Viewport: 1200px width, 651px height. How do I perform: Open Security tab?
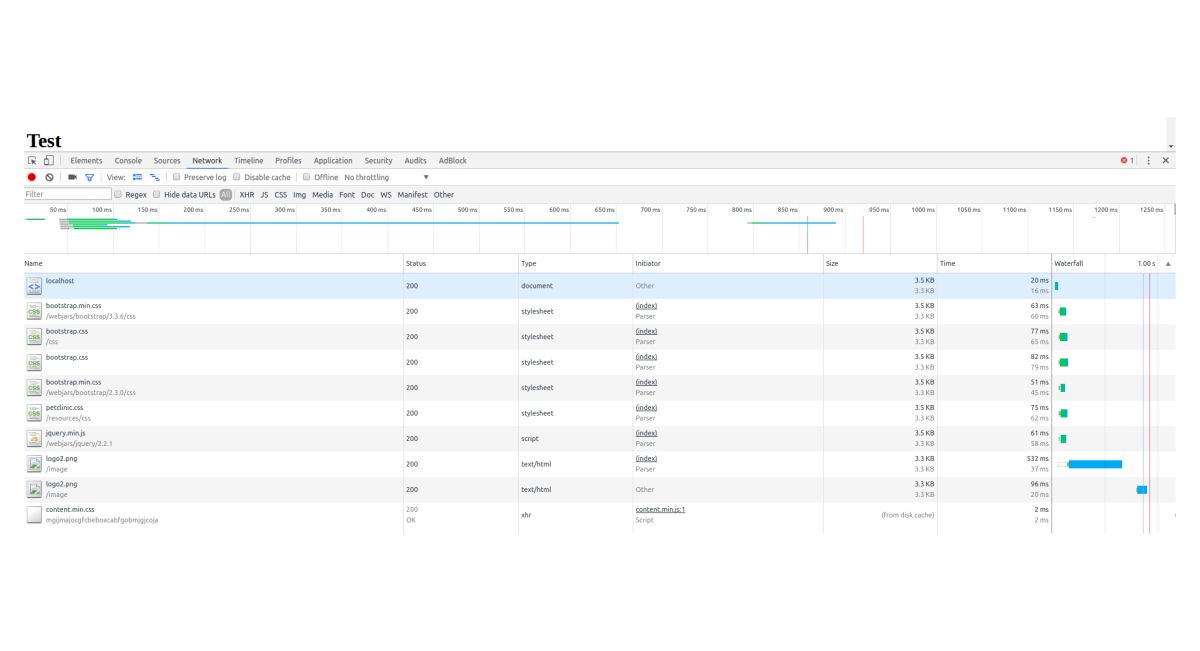[x=378, y=160]
